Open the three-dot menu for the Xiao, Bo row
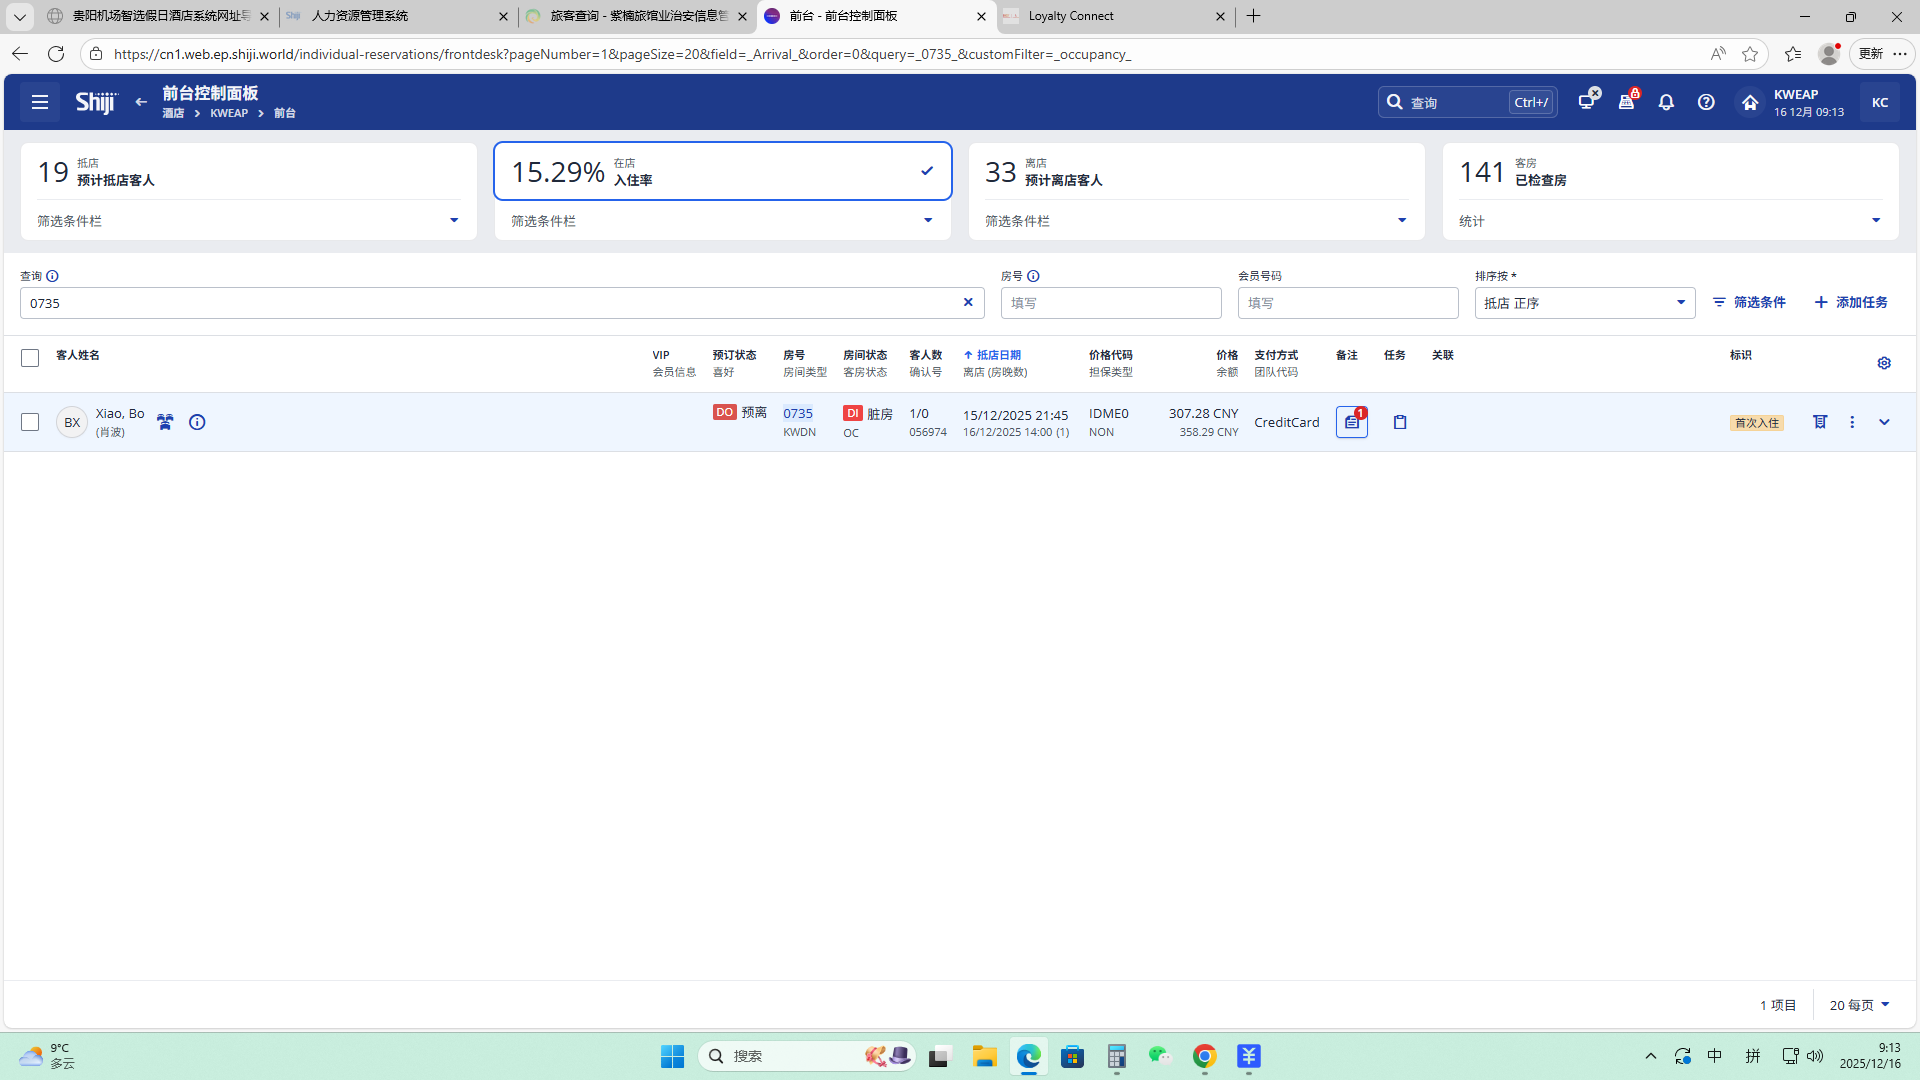 click(1852, 422)
